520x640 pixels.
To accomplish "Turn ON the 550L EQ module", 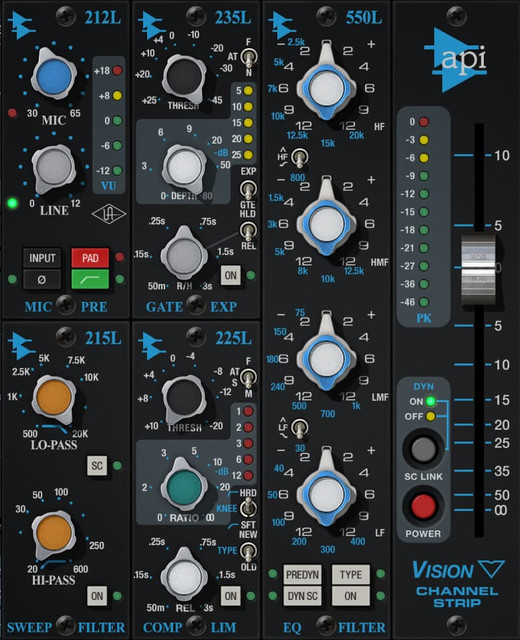I will (x=351, y=596).
